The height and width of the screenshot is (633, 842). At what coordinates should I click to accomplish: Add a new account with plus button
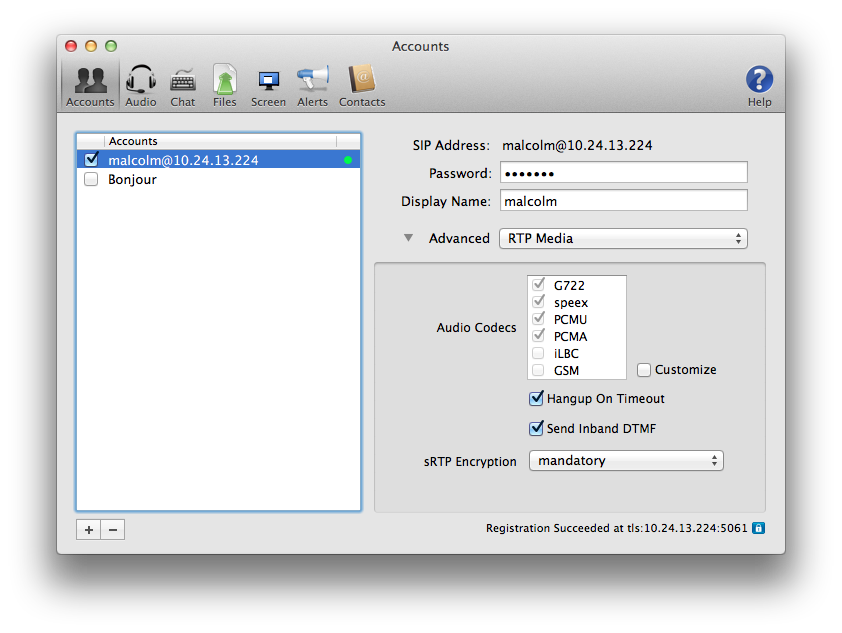88,530
